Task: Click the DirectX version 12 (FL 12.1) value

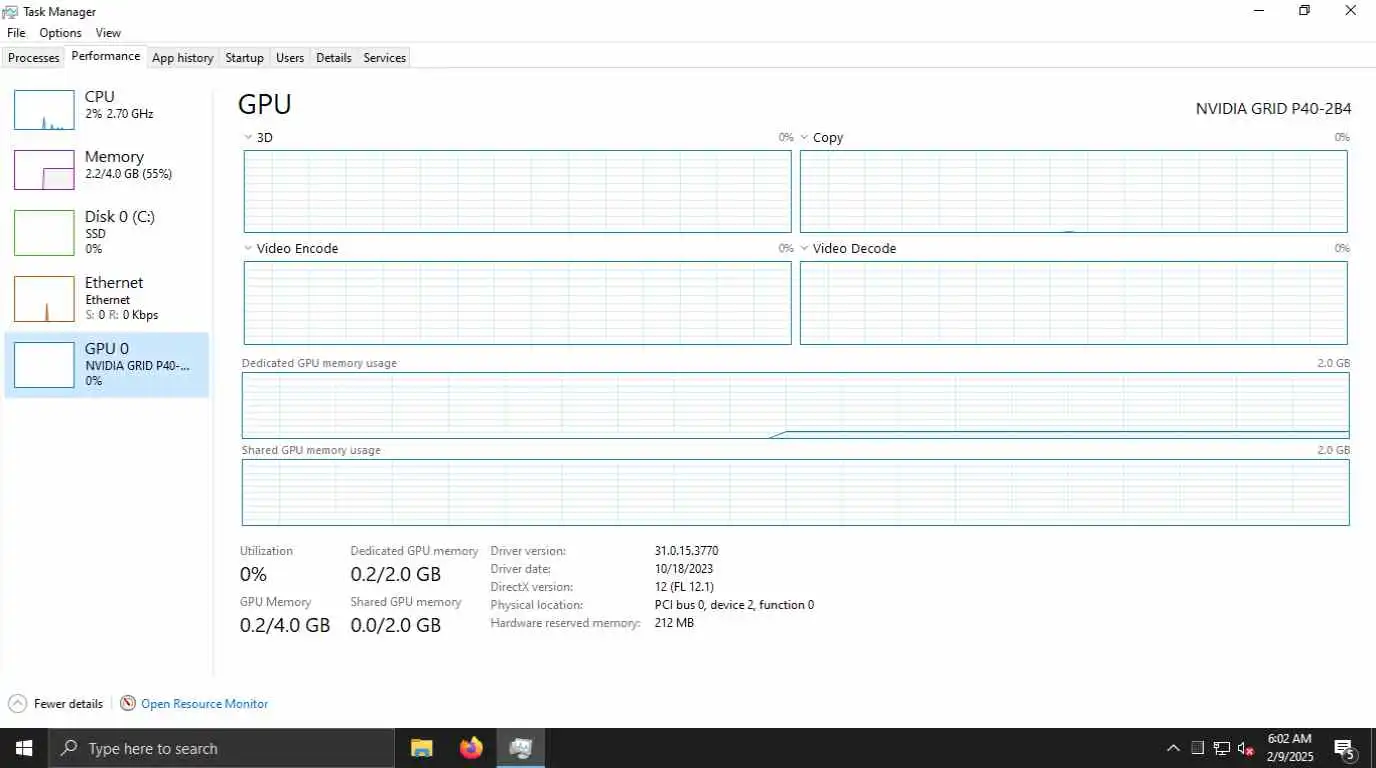Action: click(x=684, y=587)
